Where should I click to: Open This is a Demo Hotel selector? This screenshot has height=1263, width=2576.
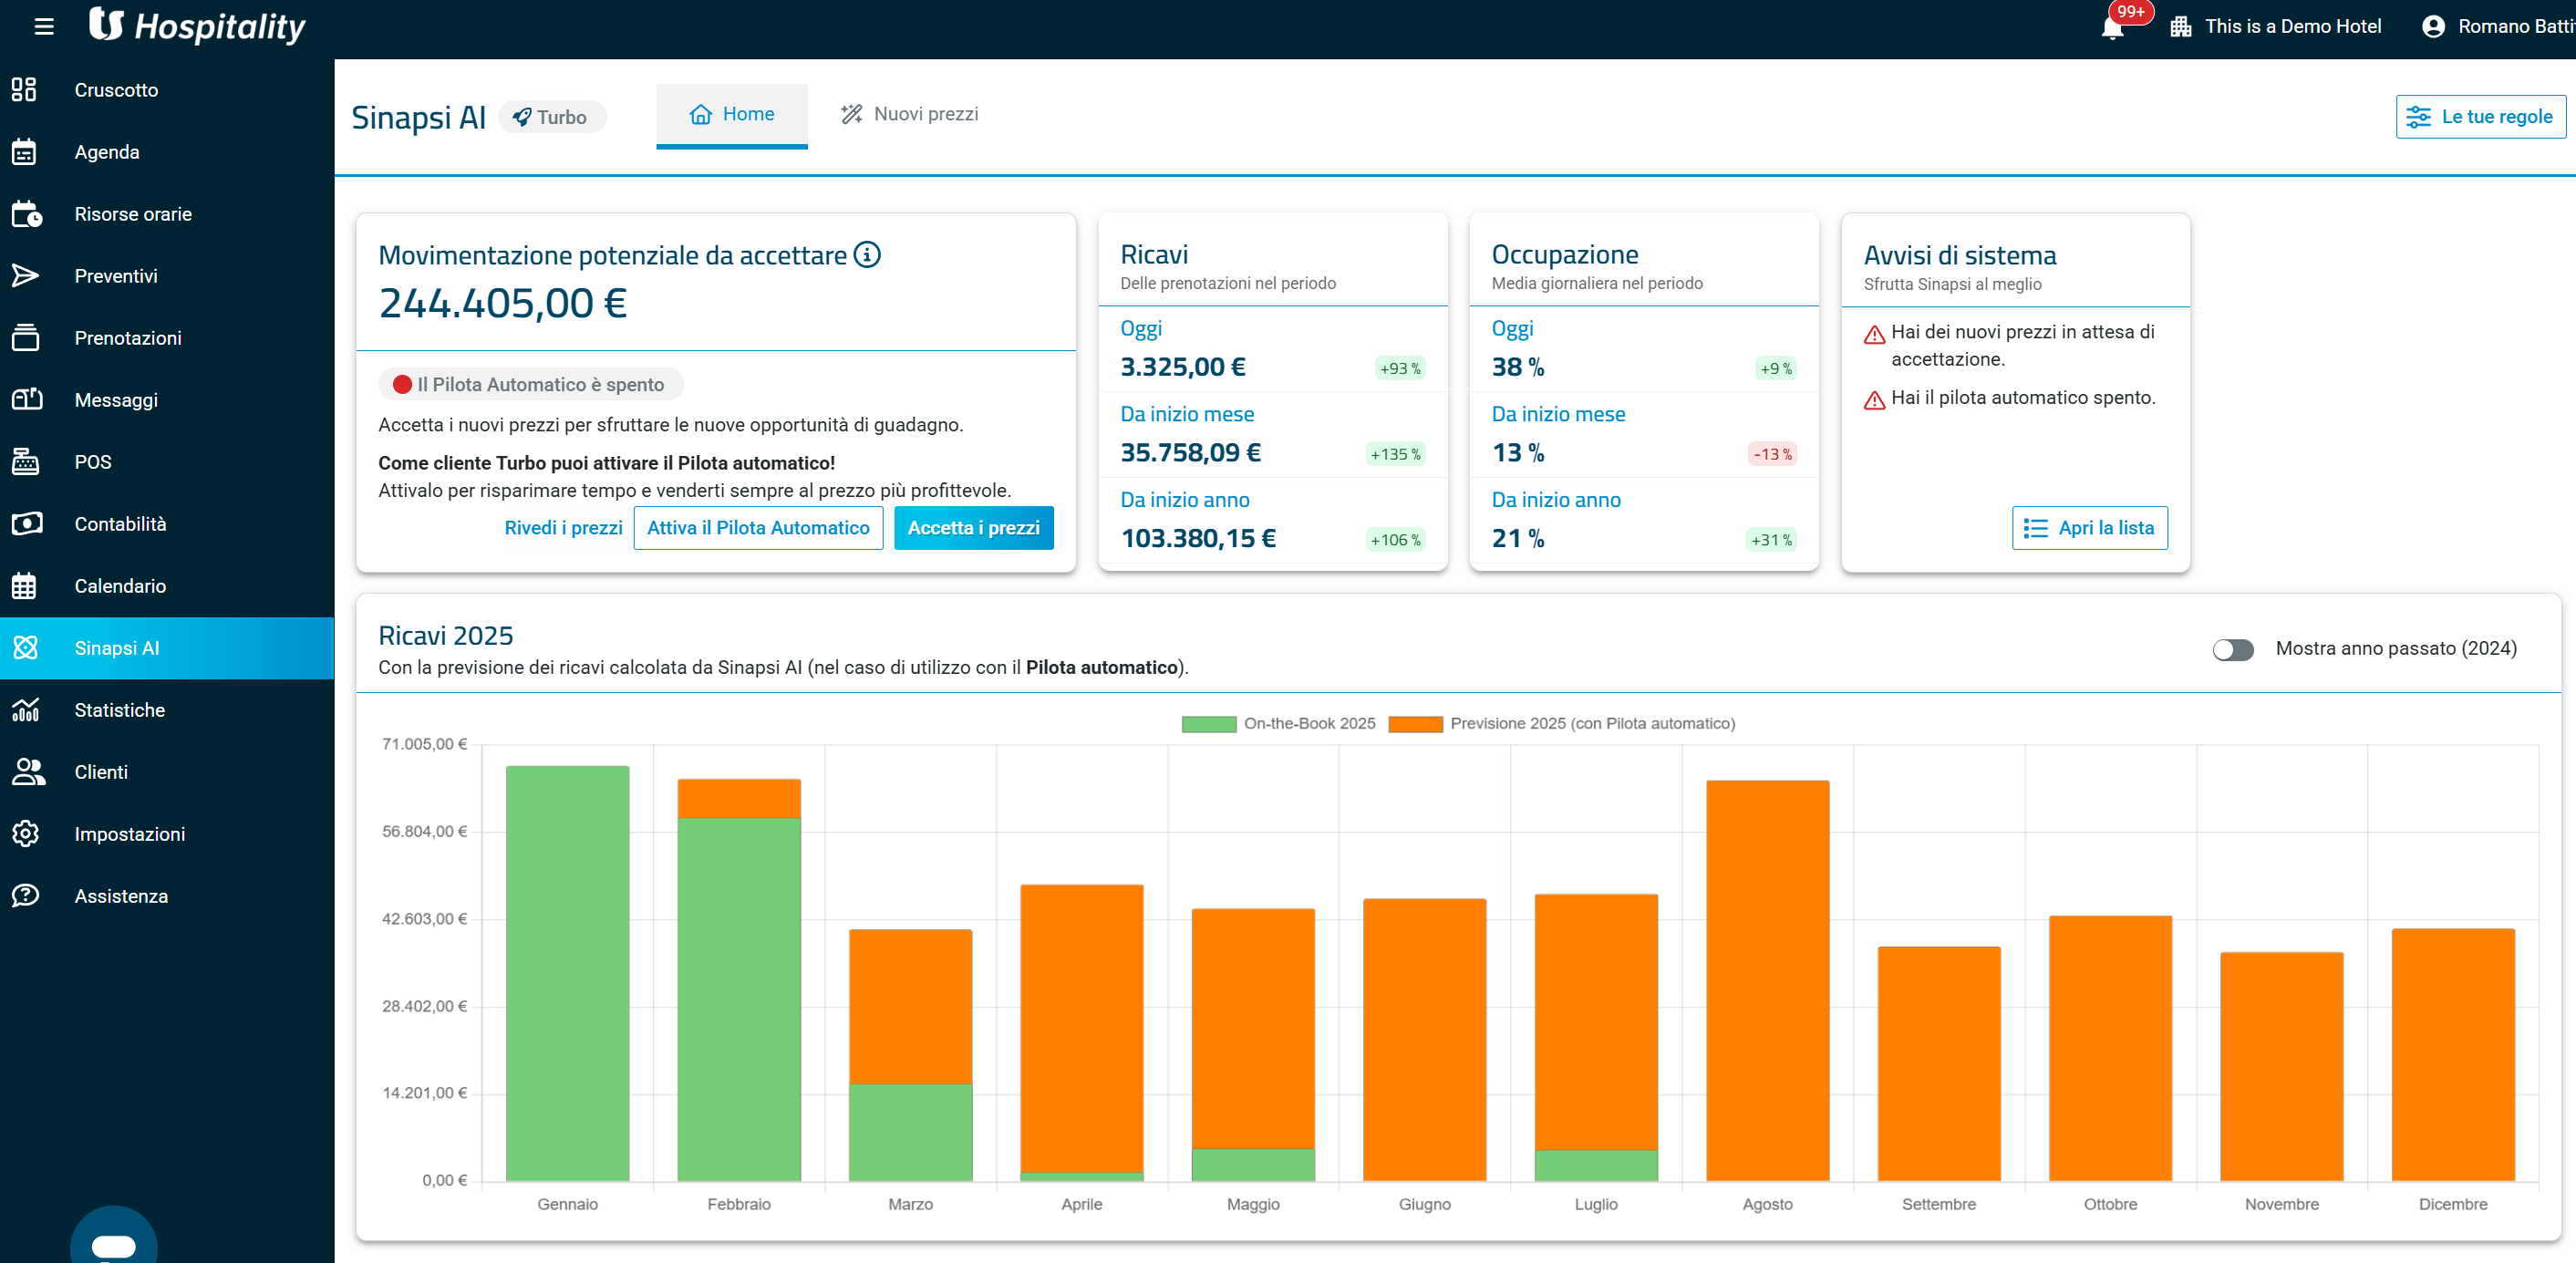[2275, 27]
